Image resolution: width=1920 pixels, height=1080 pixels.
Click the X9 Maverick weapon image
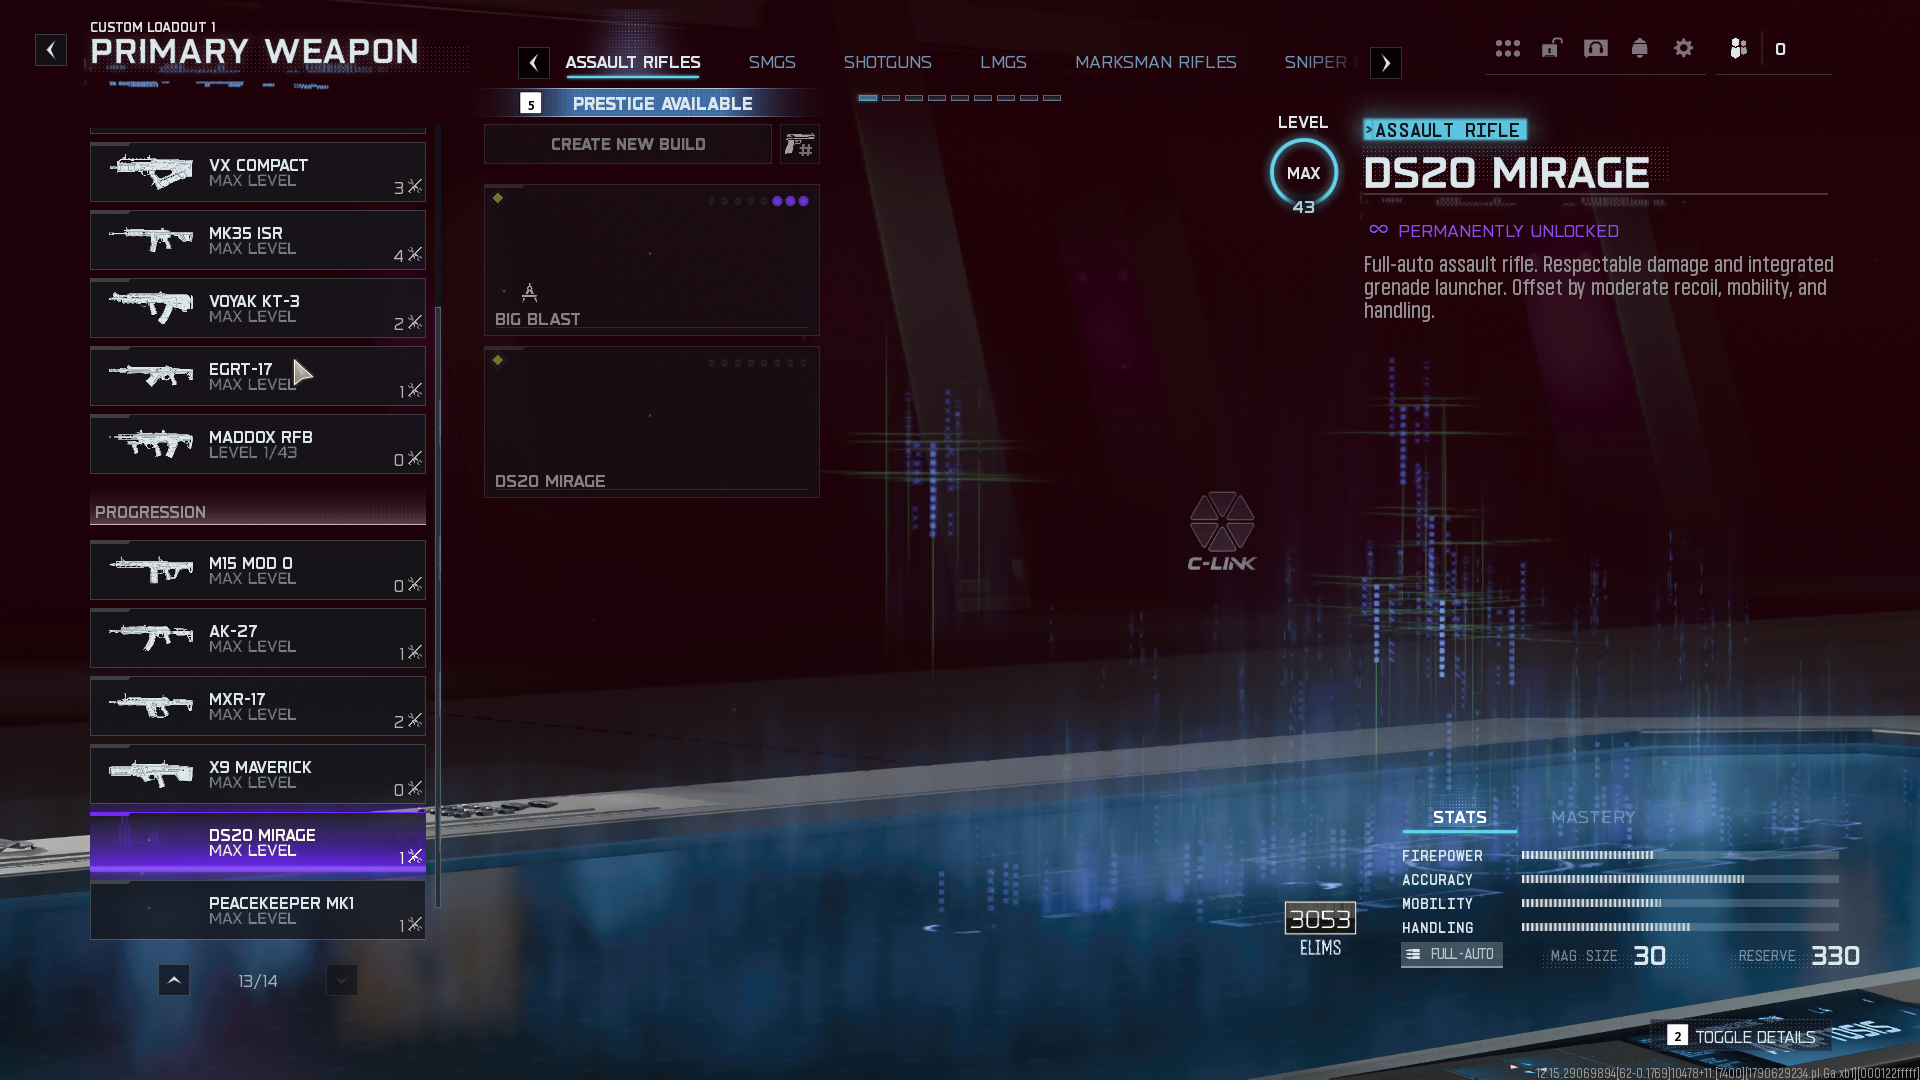click(151, 774)
